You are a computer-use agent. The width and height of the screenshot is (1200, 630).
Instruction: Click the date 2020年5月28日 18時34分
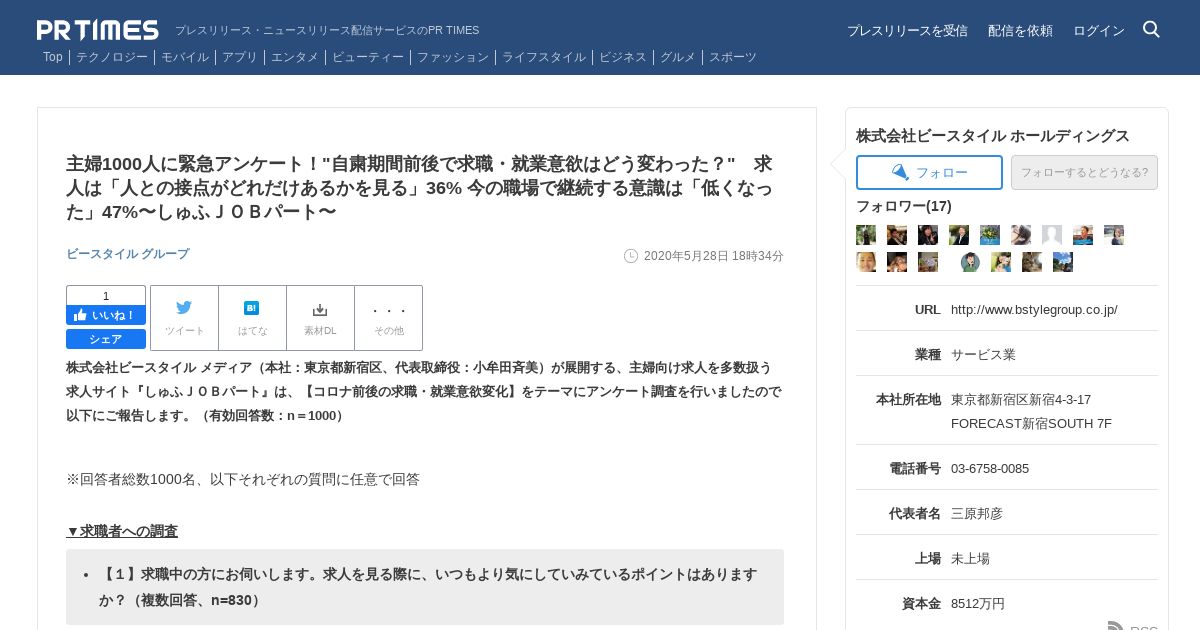pyautogui.click(x=714, y=256)
